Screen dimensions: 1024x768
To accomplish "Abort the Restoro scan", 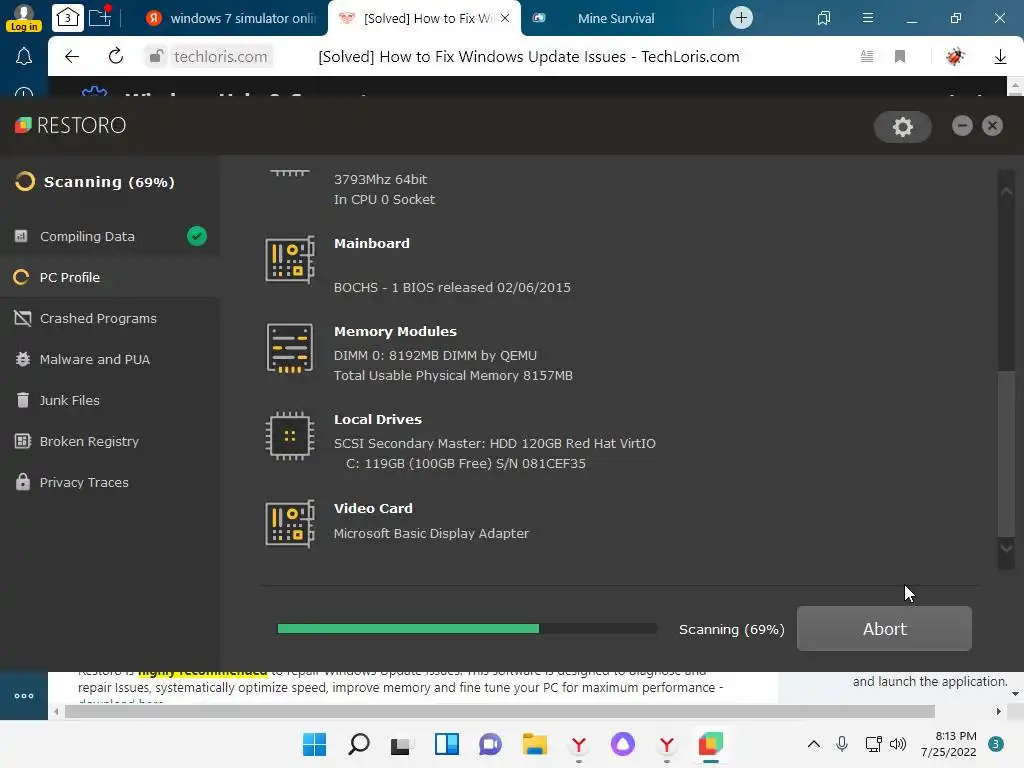I will click(884, 629).
